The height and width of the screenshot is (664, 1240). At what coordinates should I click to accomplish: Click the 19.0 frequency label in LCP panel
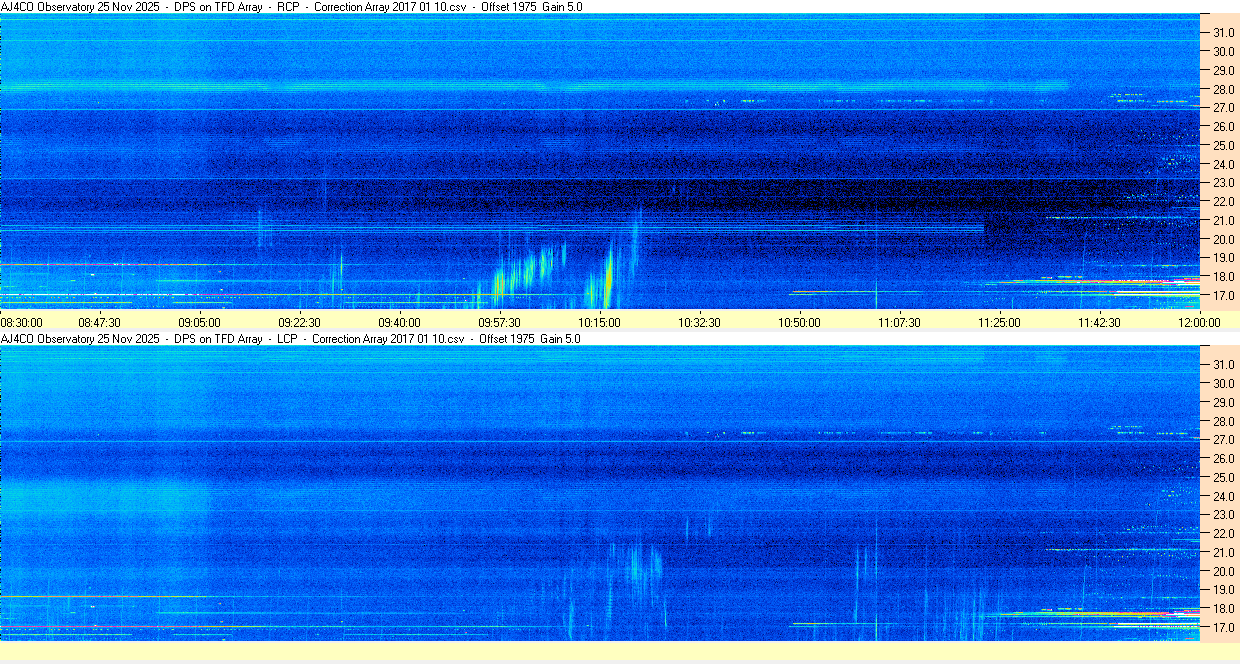[x=1223, y=590]
